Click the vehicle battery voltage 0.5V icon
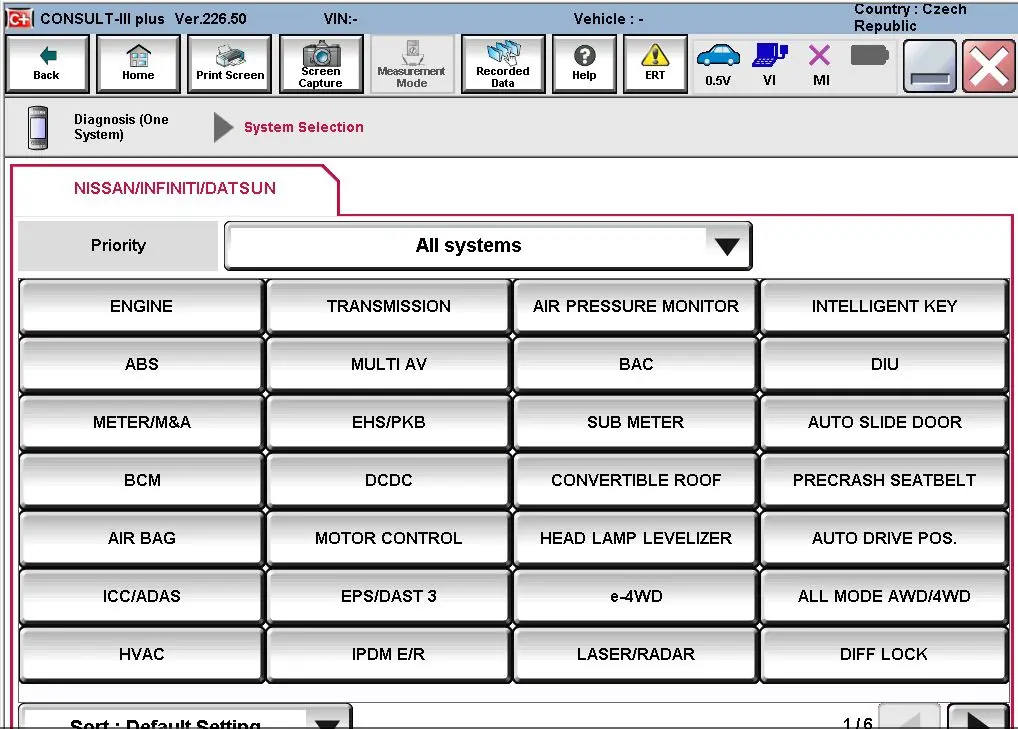This screenshot has width=1018, height=729. pos(717,63)
